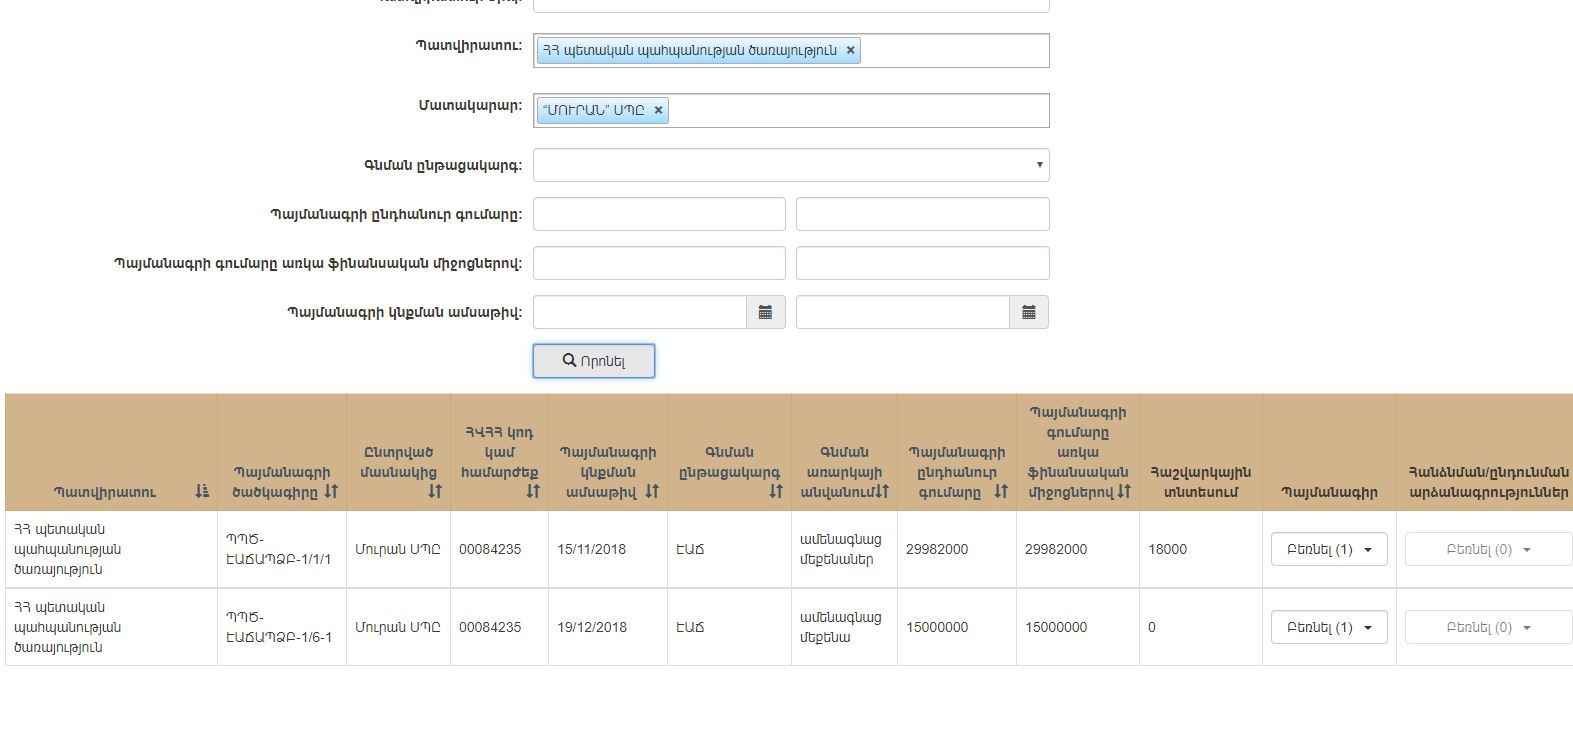Remove the ՀՀ պետական պահպանության ծառայություն tag

coord(851,50)
